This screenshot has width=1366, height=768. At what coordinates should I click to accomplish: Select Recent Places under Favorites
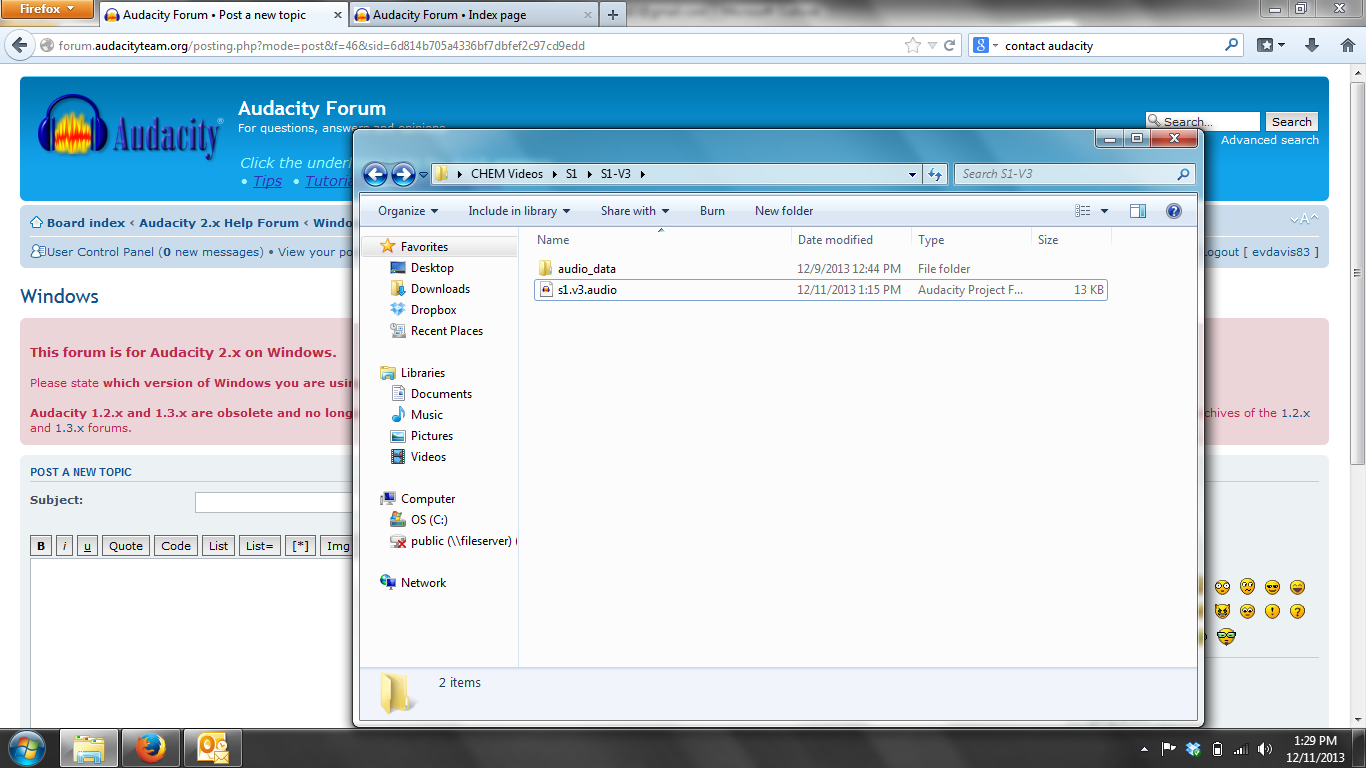pos(446,331)
